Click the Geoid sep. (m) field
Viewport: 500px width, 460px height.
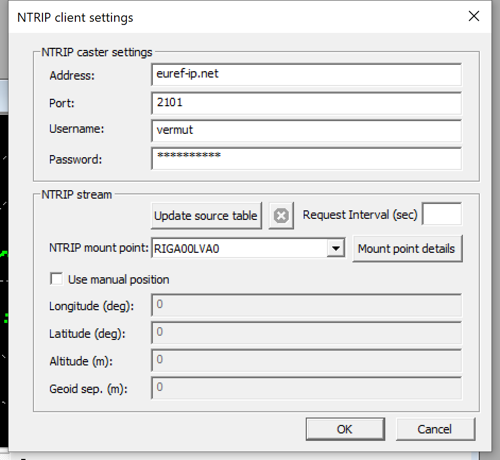pos(306,388)
